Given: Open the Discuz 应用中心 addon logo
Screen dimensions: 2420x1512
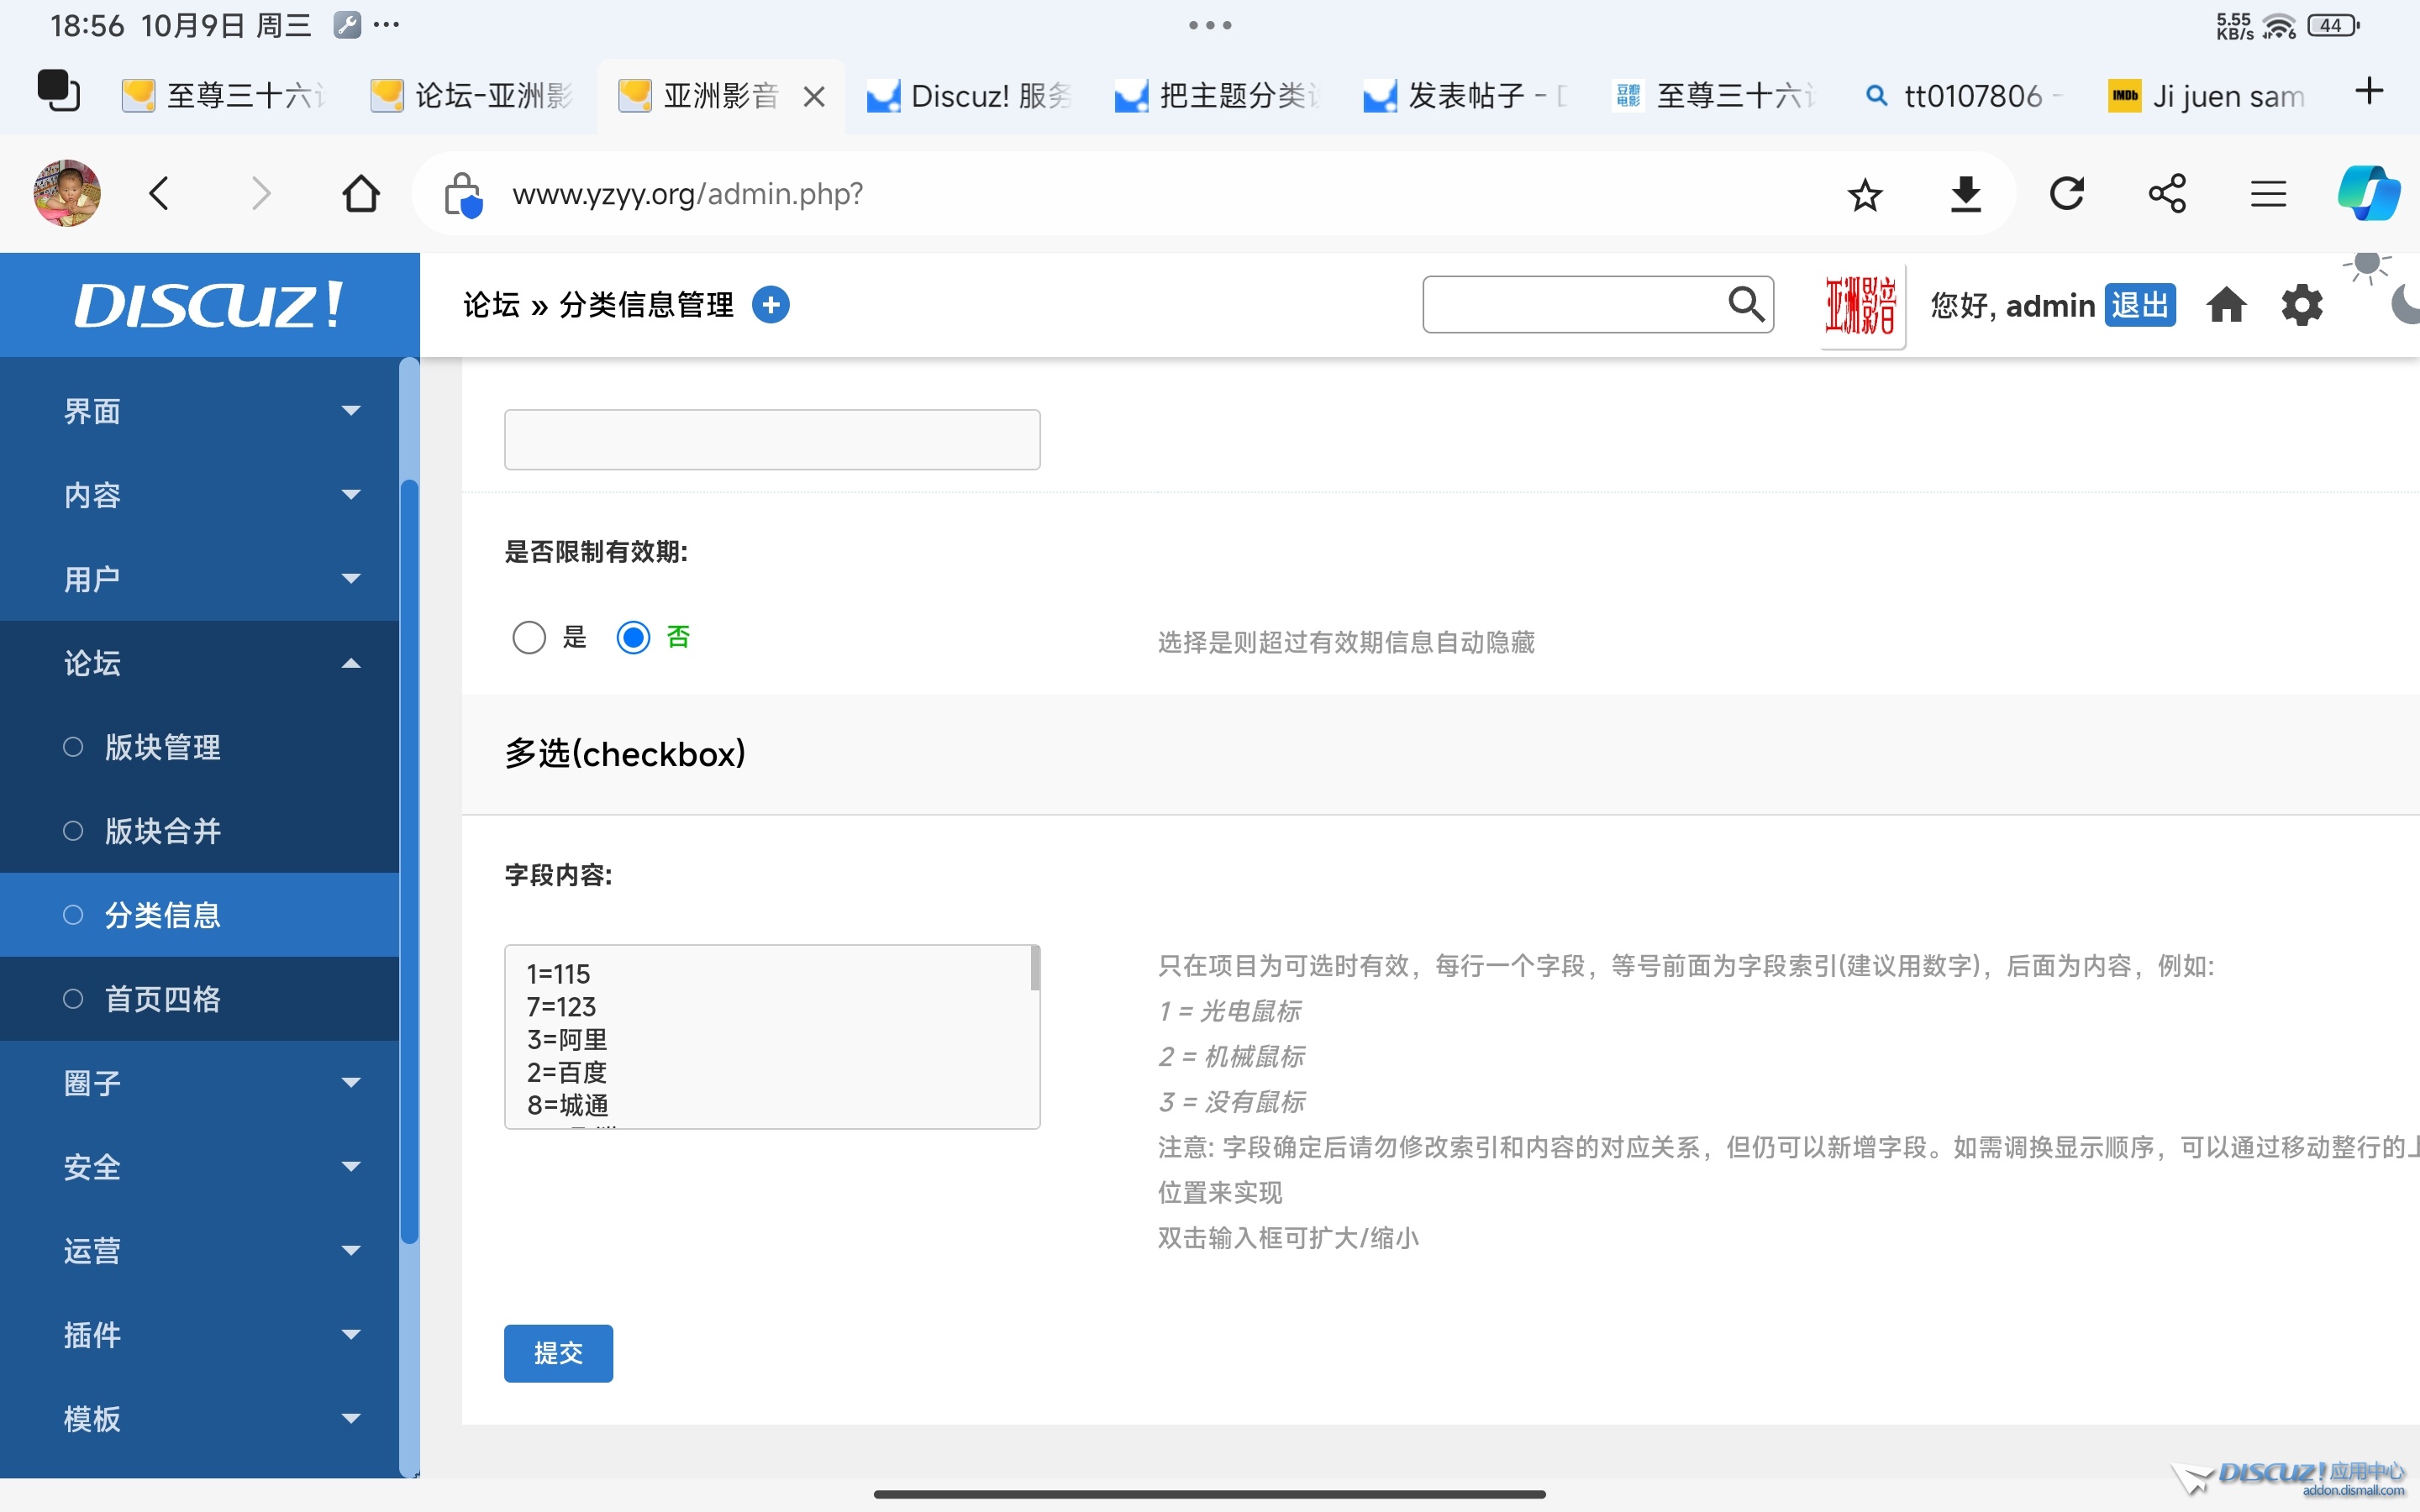Looking at the screenshot, I should [x=2290, y=1478].
